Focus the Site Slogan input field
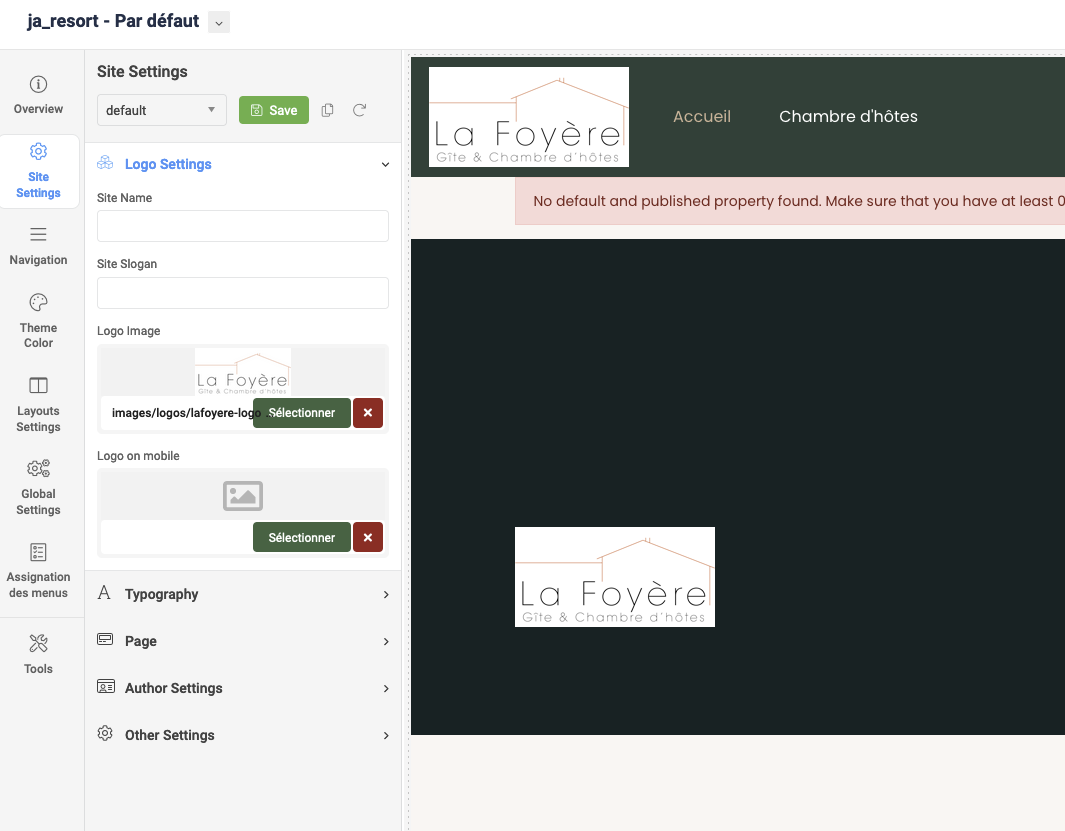This screenshot has height=831, width=1065. coord(243,293)
